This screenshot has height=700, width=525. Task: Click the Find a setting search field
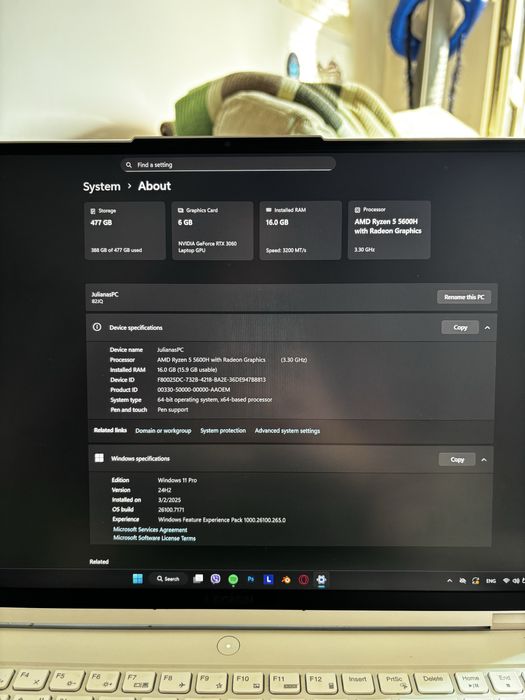pos(228,164)
